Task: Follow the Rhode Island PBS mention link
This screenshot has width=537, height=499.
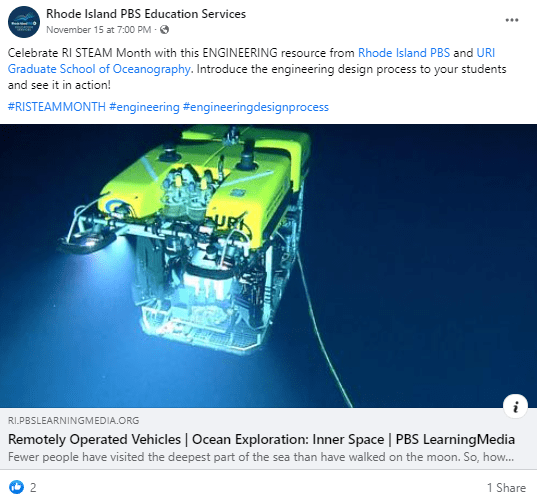Action: (404, 53)
